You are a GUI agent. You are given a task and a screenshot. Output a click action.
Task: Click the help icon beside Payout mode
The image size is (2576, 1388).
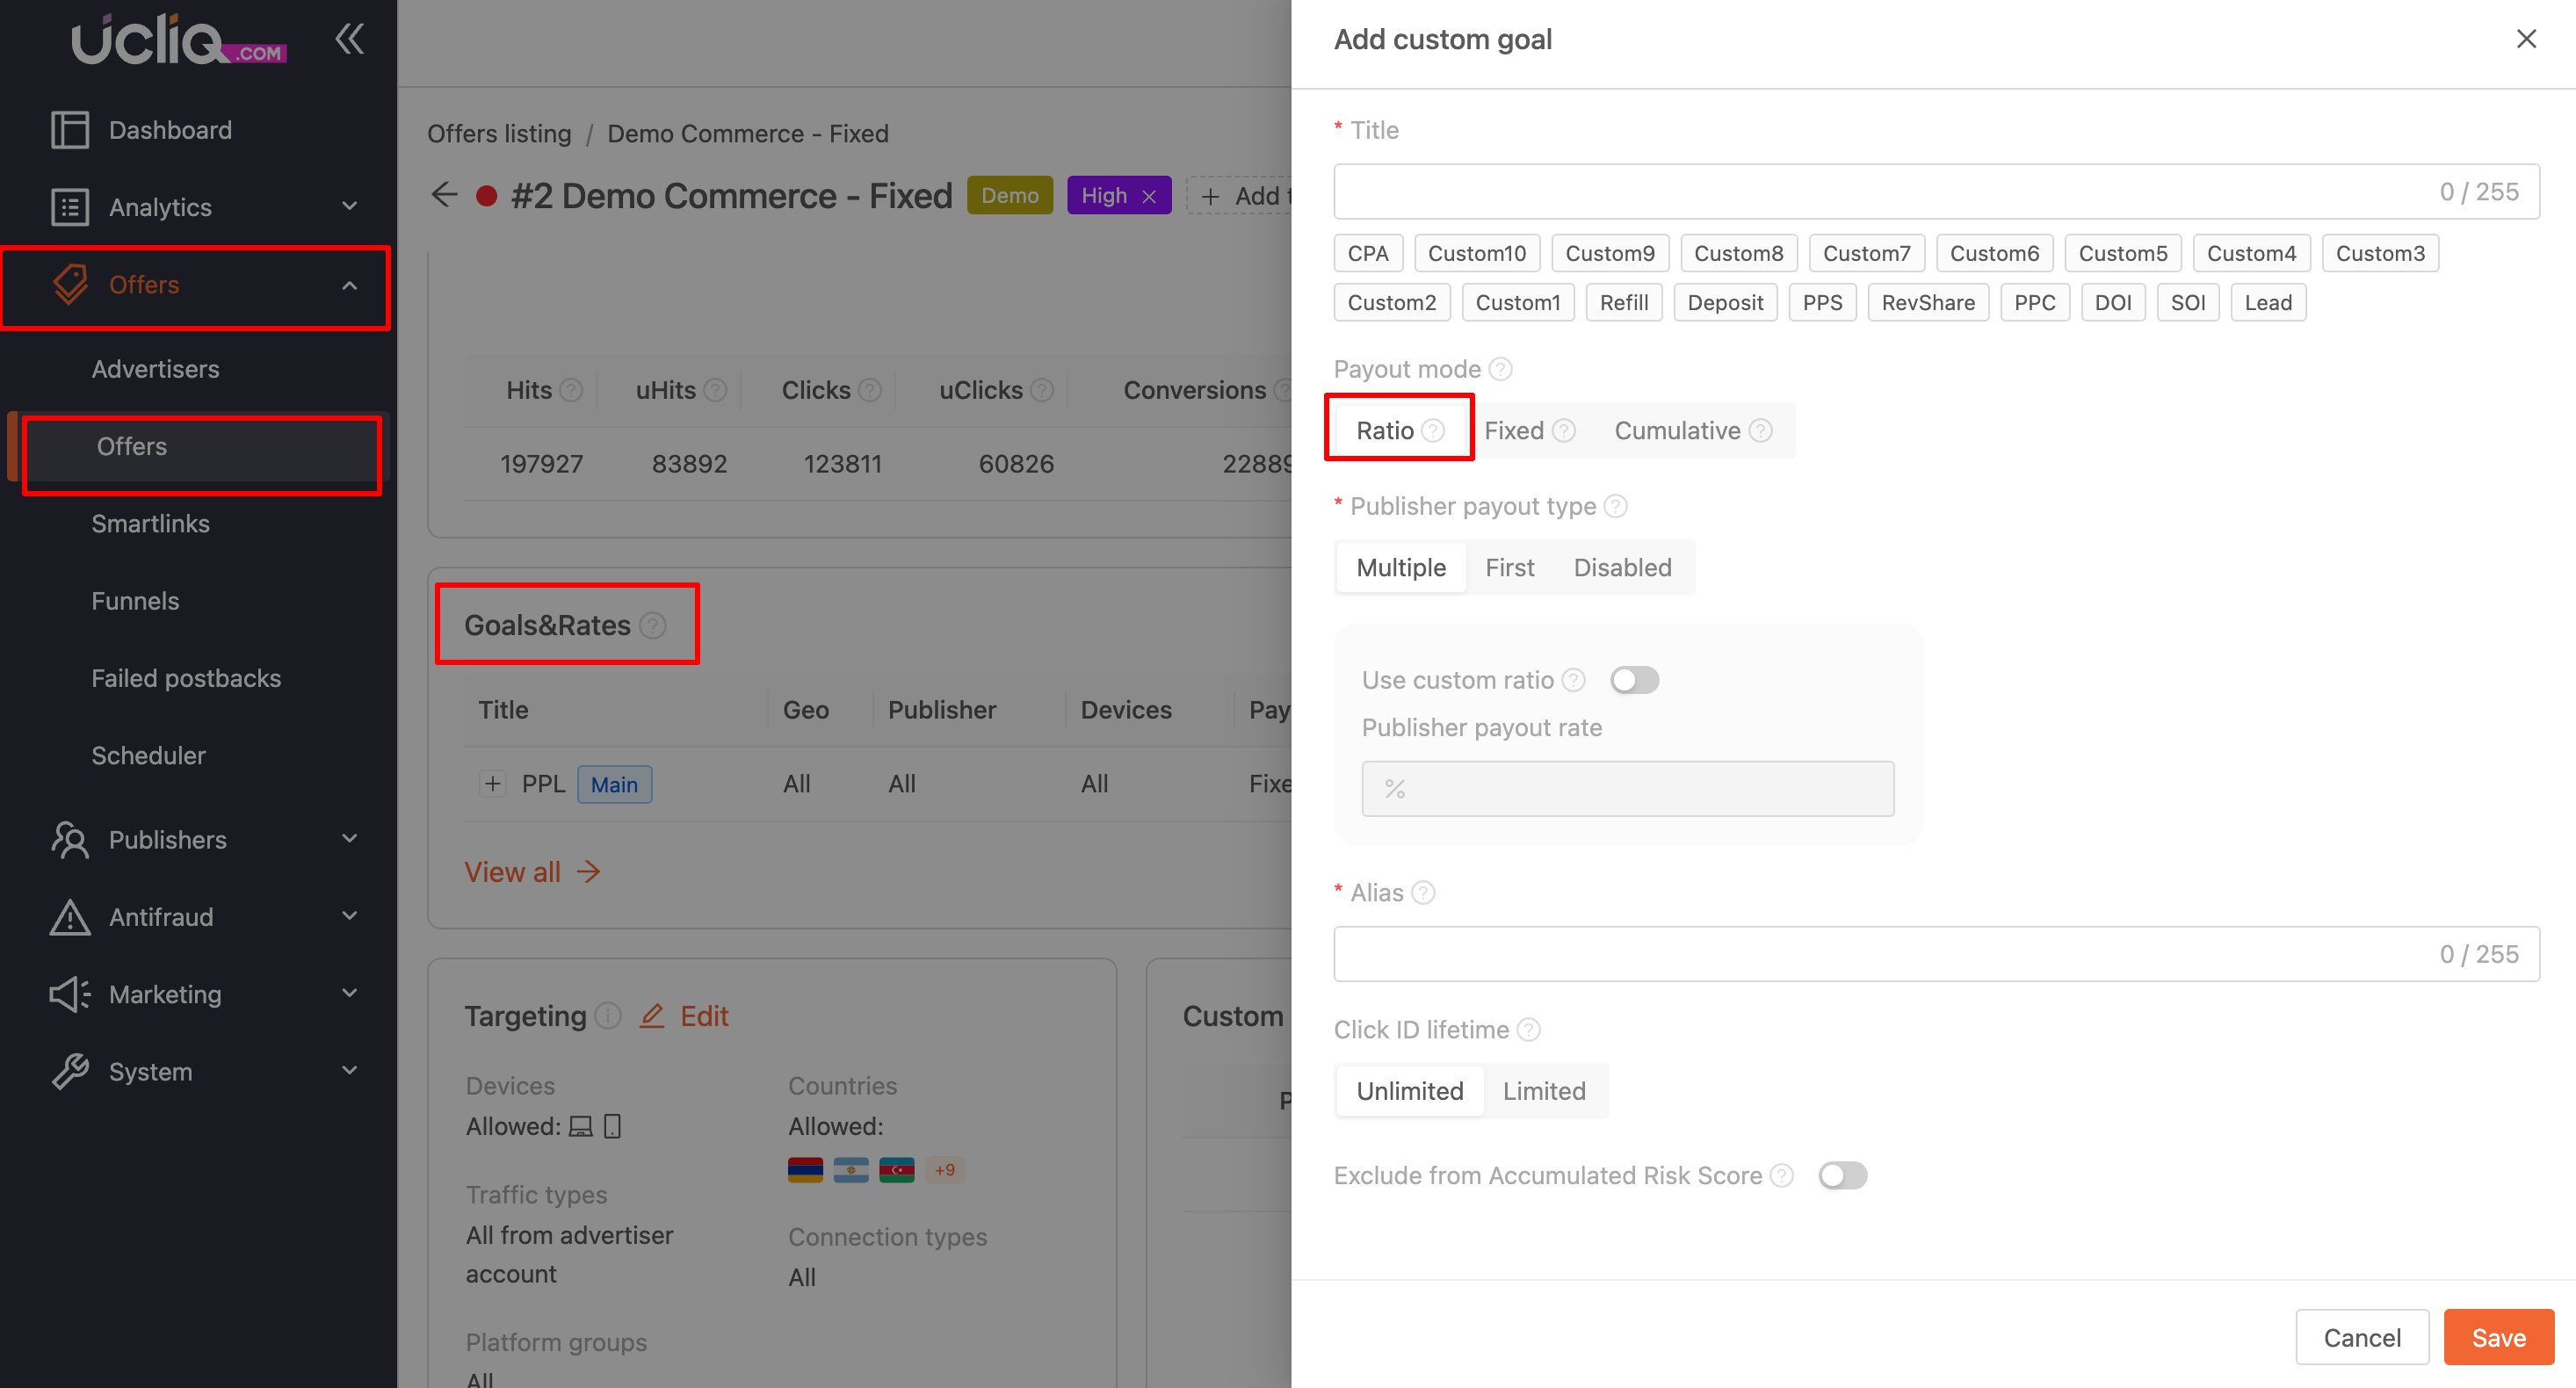click(x=1500, y=369)
